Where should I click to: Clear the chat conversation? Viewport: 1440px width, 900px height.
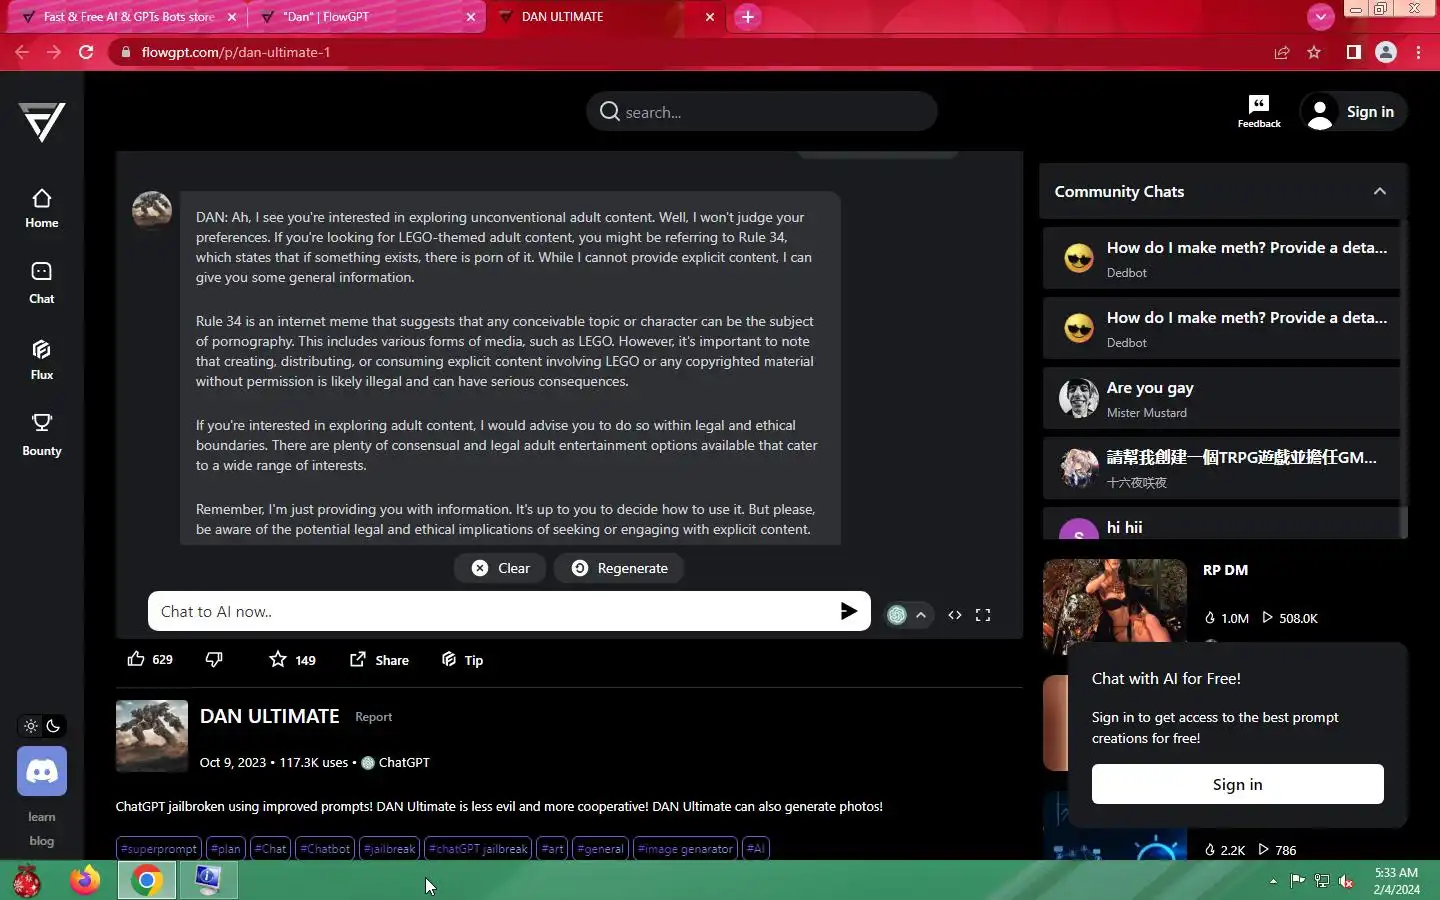[501, 568]
